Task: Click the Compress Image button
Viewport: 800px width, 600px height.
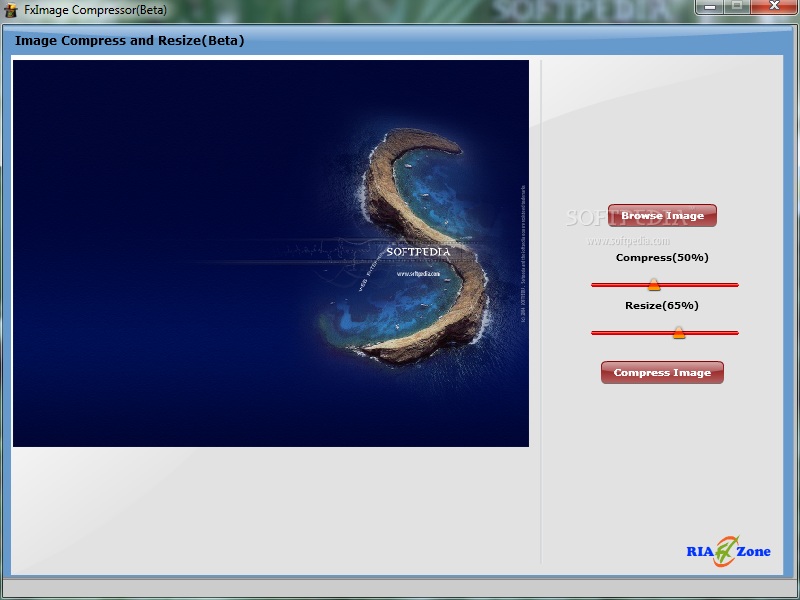Action: 662,372
